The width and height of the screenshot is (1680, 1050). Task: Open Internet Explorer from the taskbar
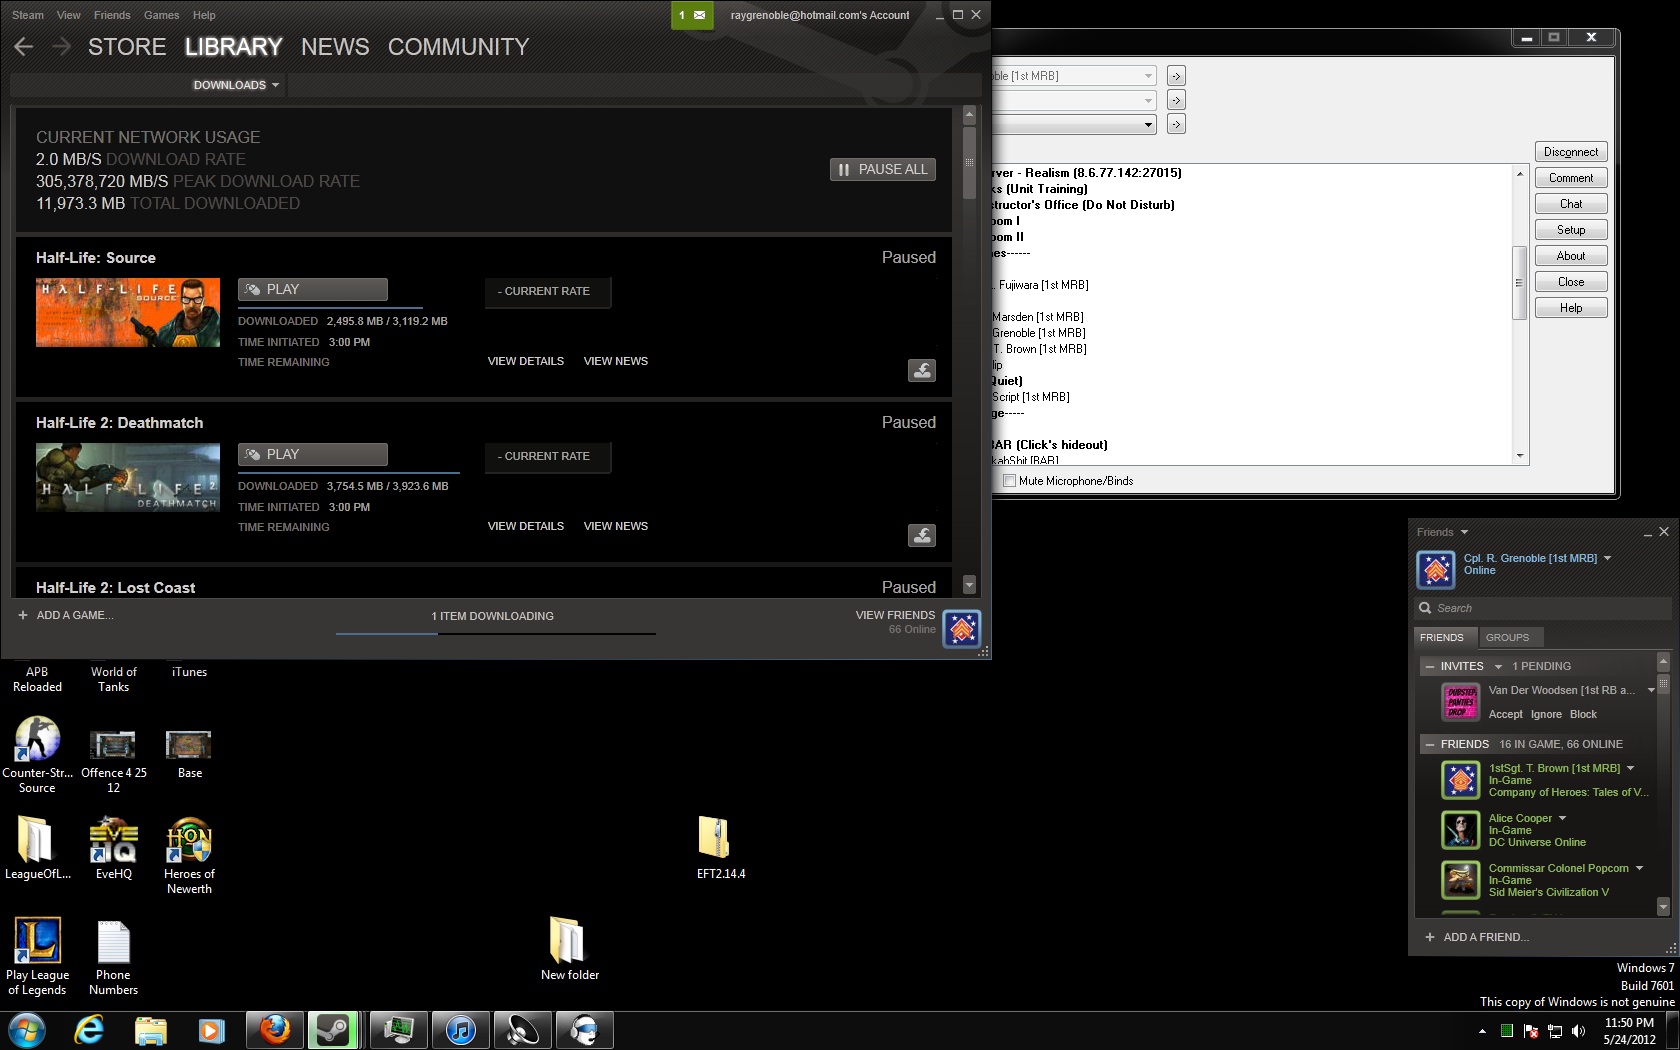click(x=89, y=1030)
